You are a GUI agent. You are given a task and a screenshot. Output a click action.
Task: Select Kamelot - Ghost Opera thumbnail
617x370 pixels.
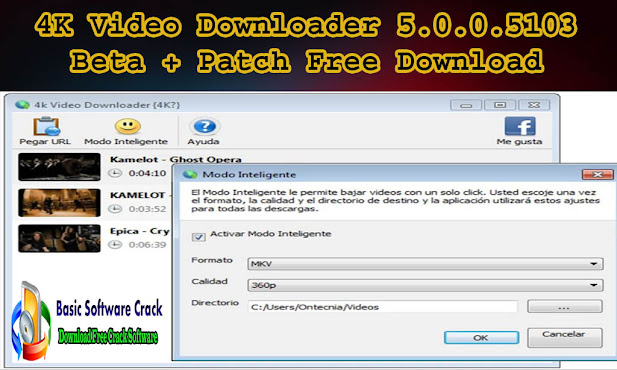click(x=59, y=167)
